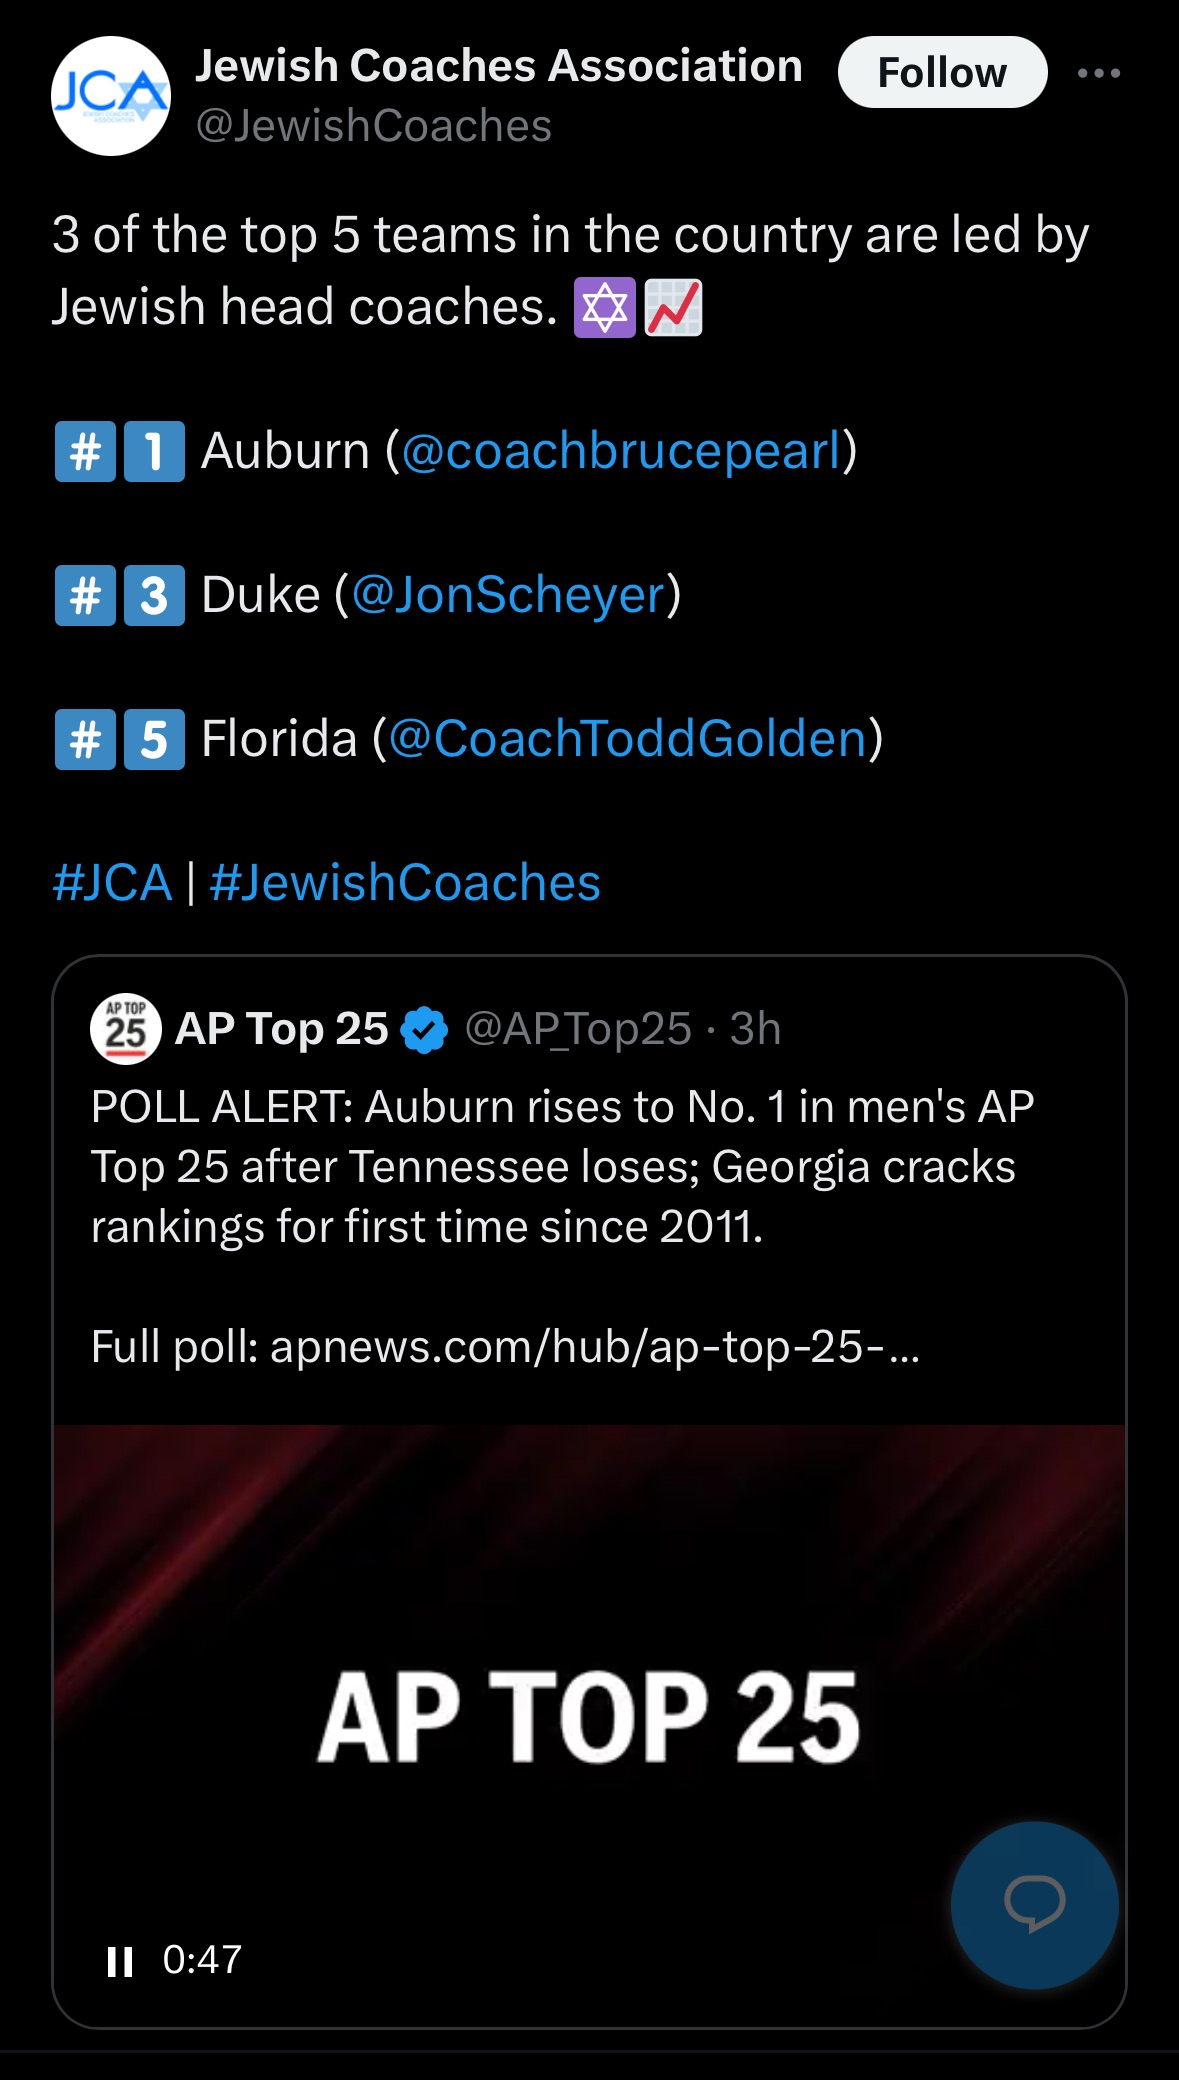Click the AP Top 25 avatar icon
Image resolution: width=1179 pixels, height=2080 pixels.
coord(126,1029)
